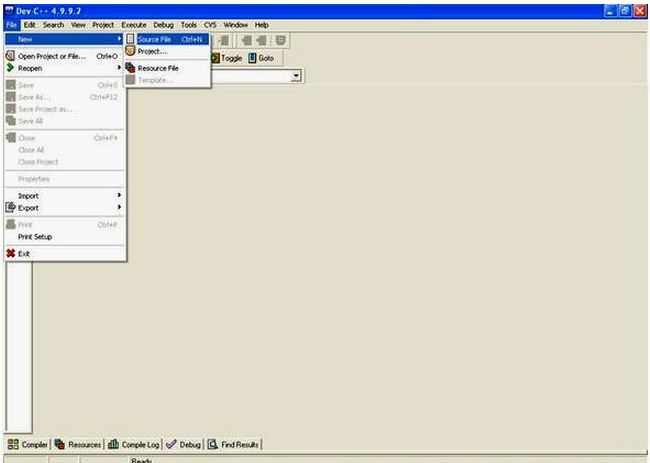Click the red X Exit icon

(11, 253)
